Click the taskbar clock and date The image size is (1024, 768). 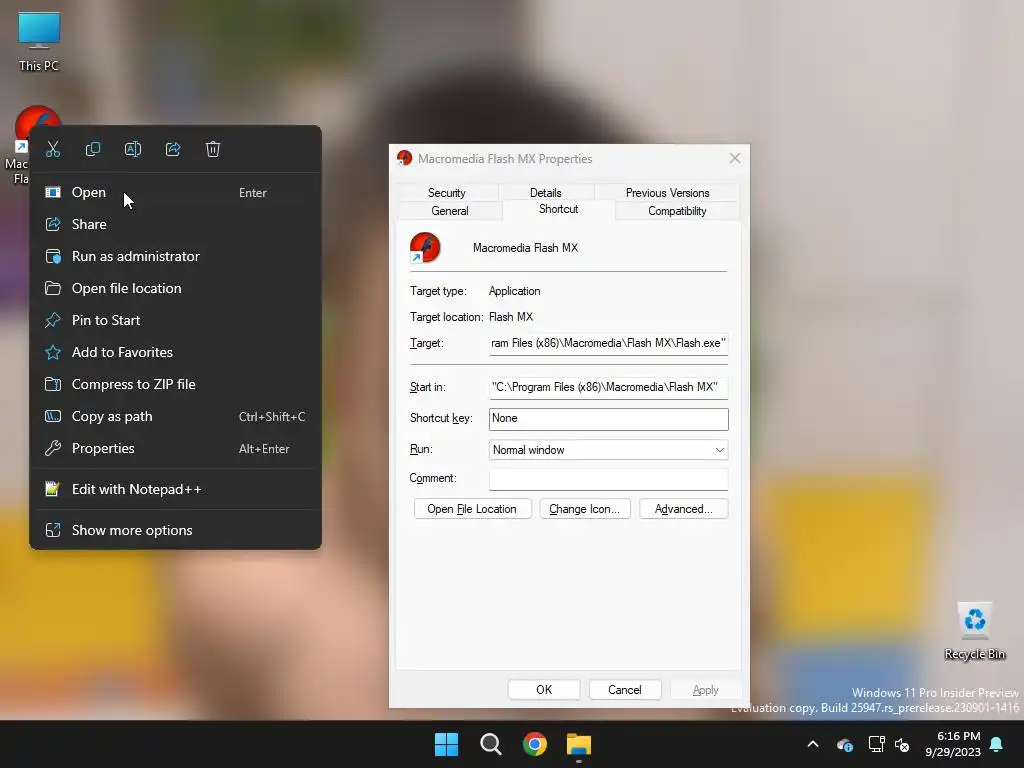tap(953, 744)
